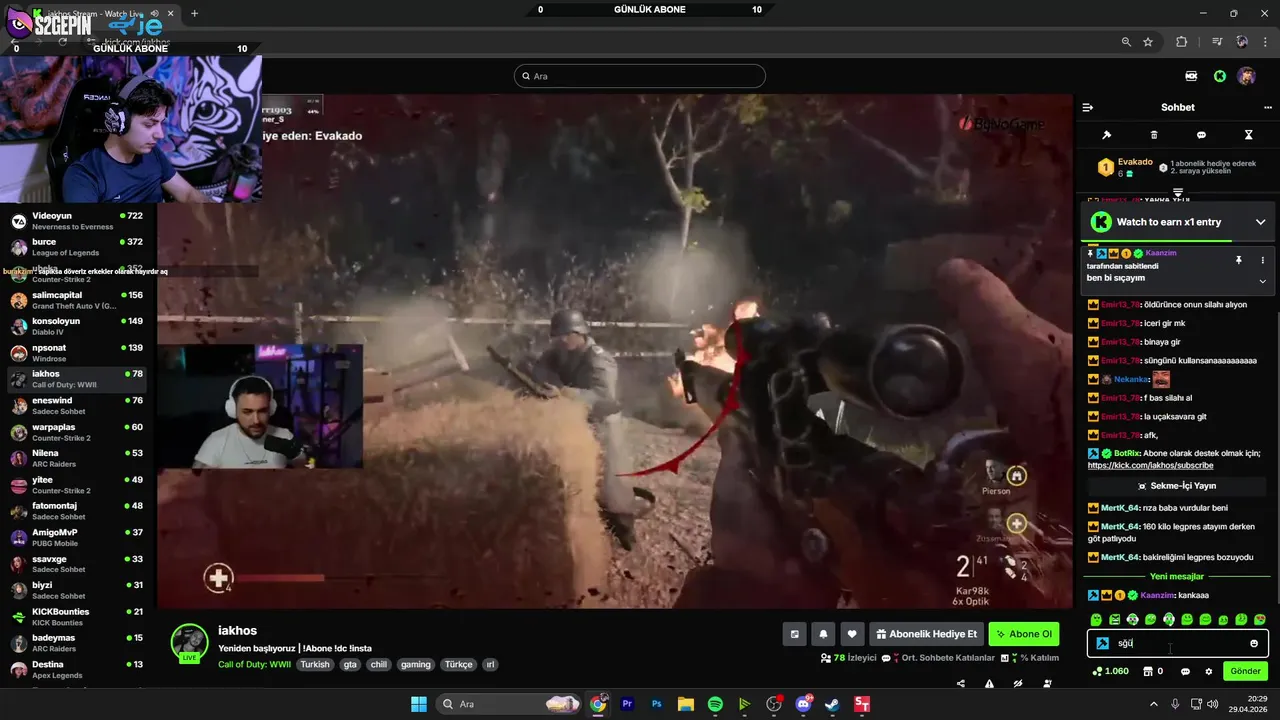Click the 78 İzleyici viewer count
The image size is (1280, 720).
[x=847, y=658]
